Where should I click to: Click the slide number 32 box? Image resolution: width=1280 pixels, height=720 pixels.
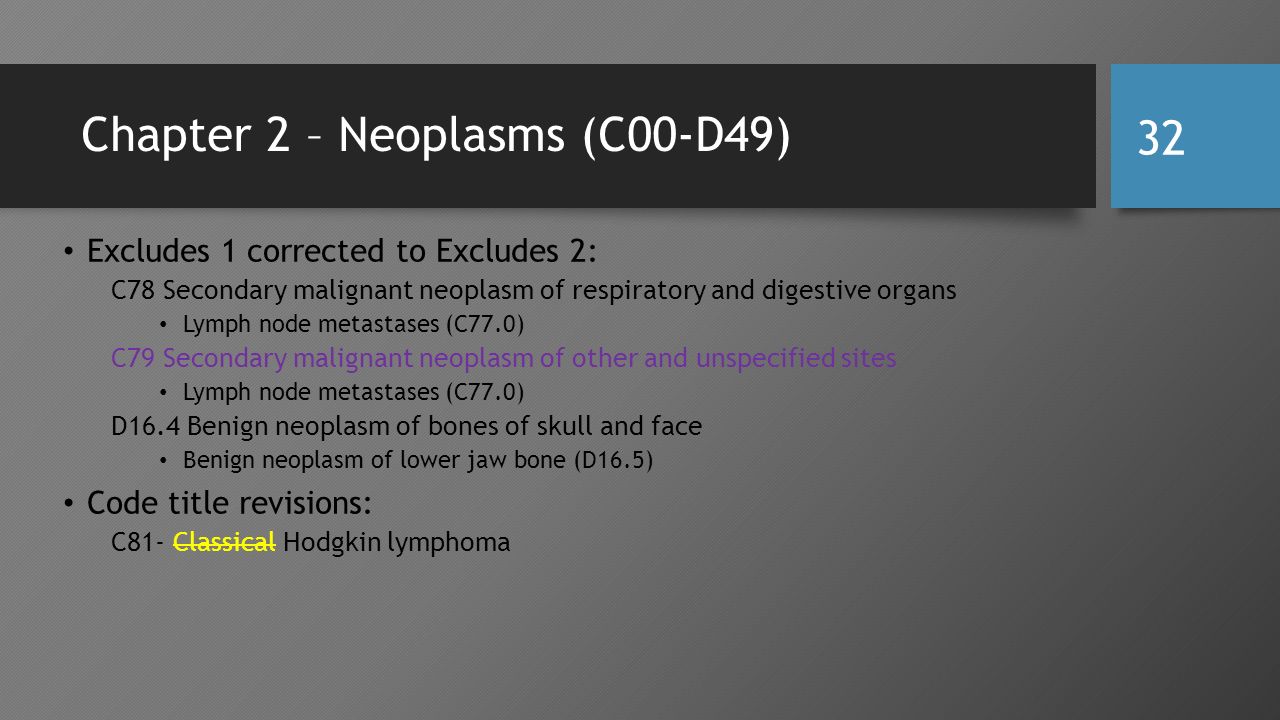[x=1195, y=136]
